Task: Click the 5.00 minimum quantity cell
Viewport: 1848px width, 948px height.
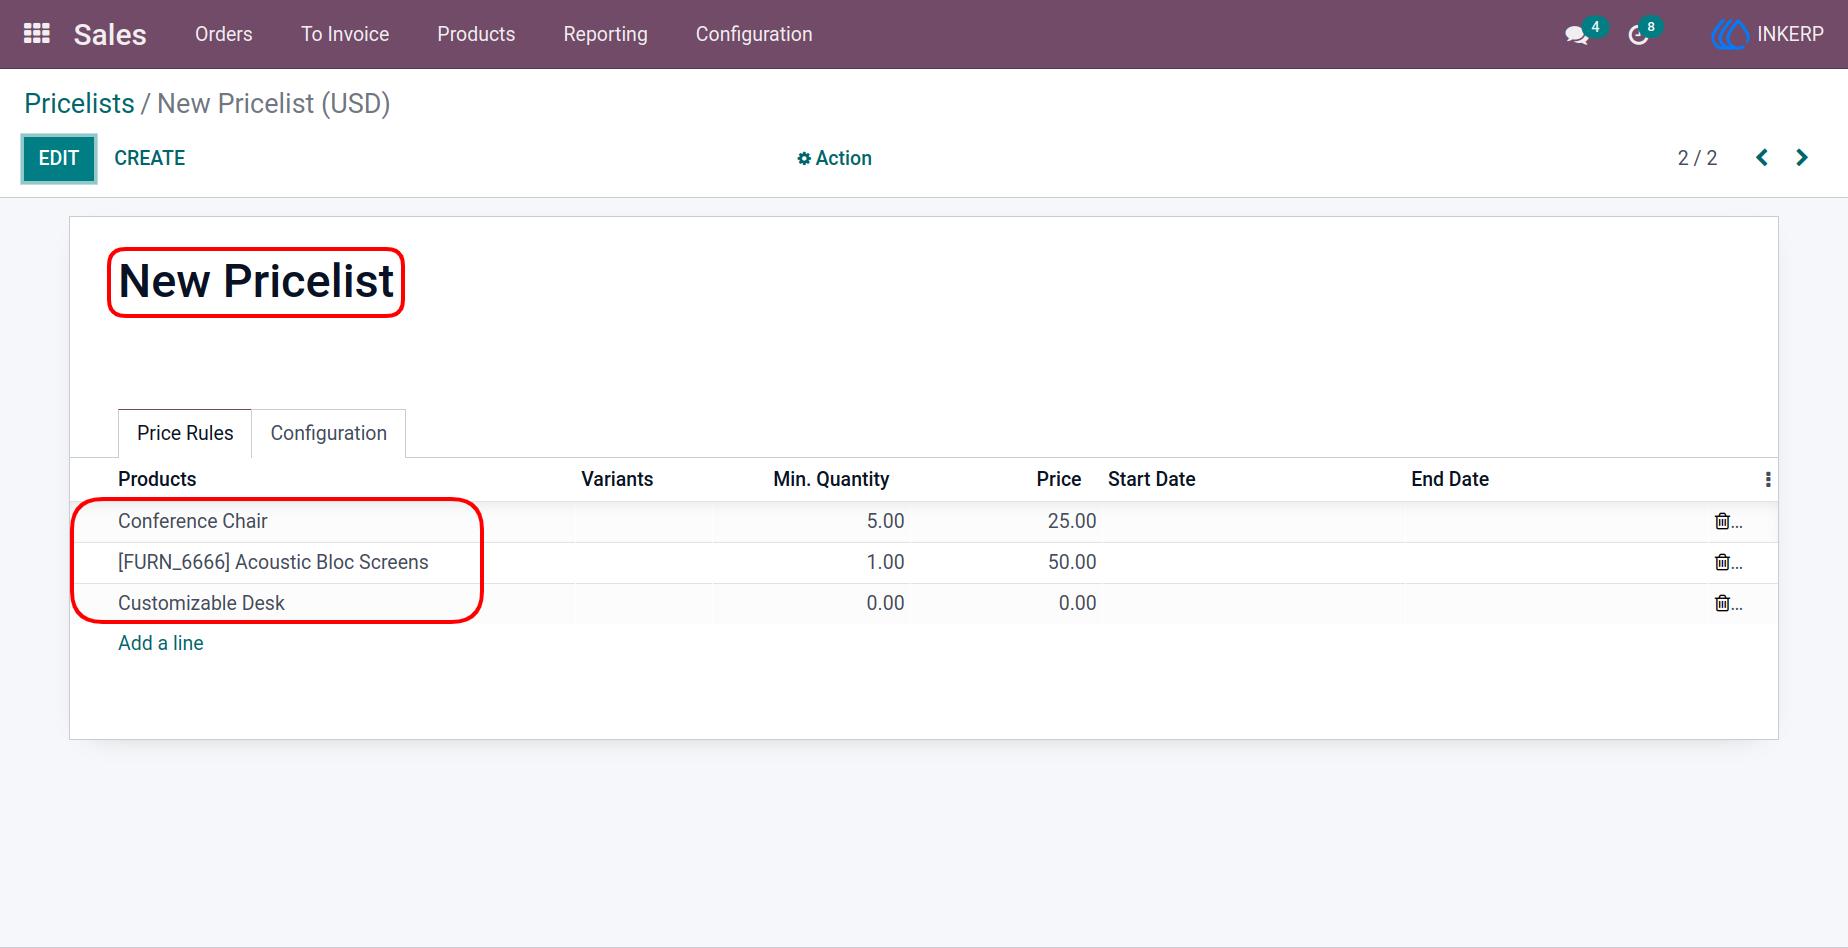Action: pos(885,521)
